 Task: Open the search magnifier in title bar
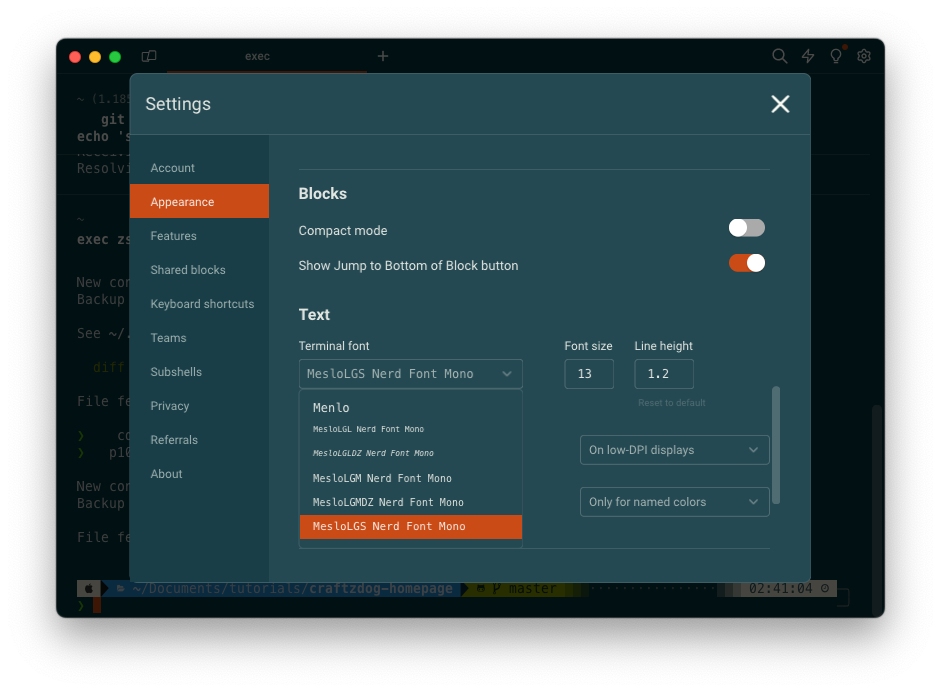click(779, 56)
